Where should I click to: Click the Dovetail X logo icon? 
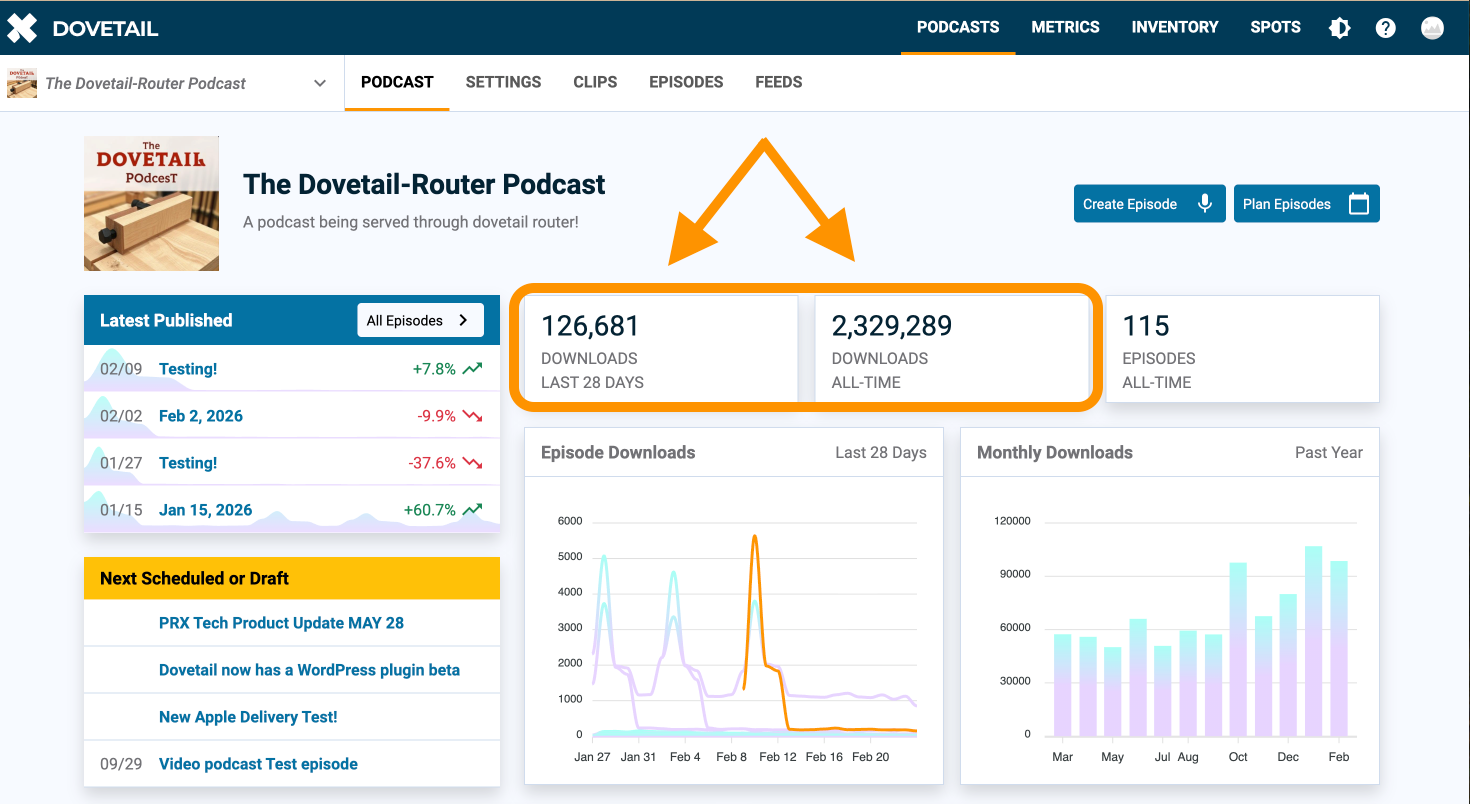[x=22, y=28]
